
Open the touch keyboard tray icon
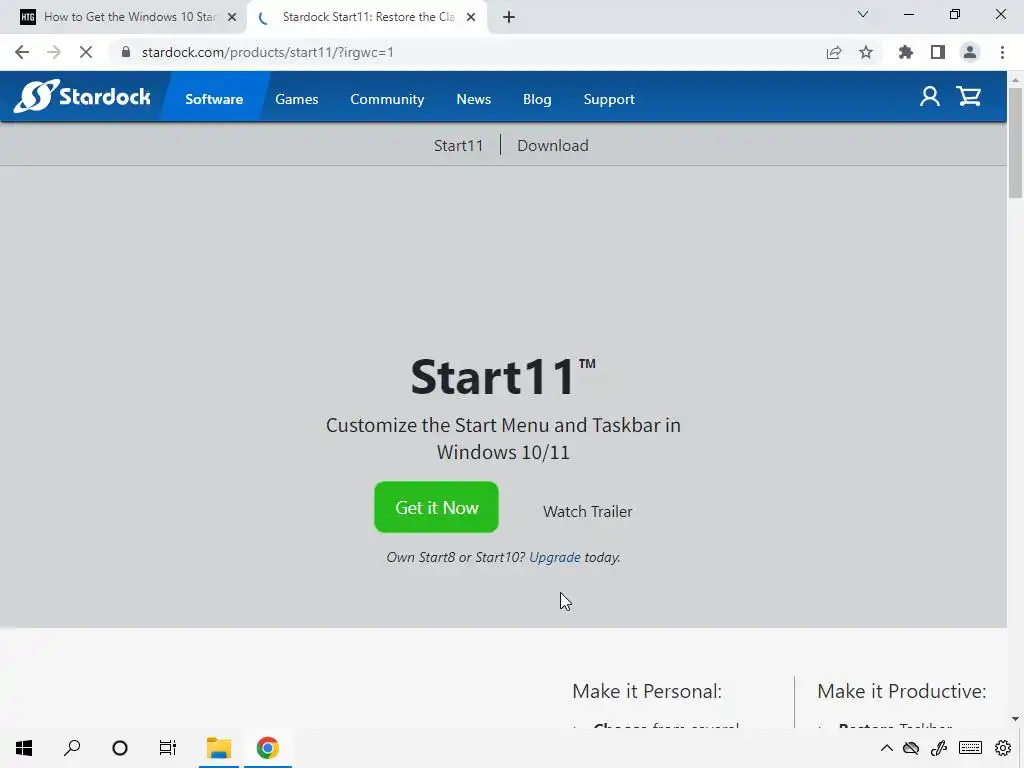(970, 748)
